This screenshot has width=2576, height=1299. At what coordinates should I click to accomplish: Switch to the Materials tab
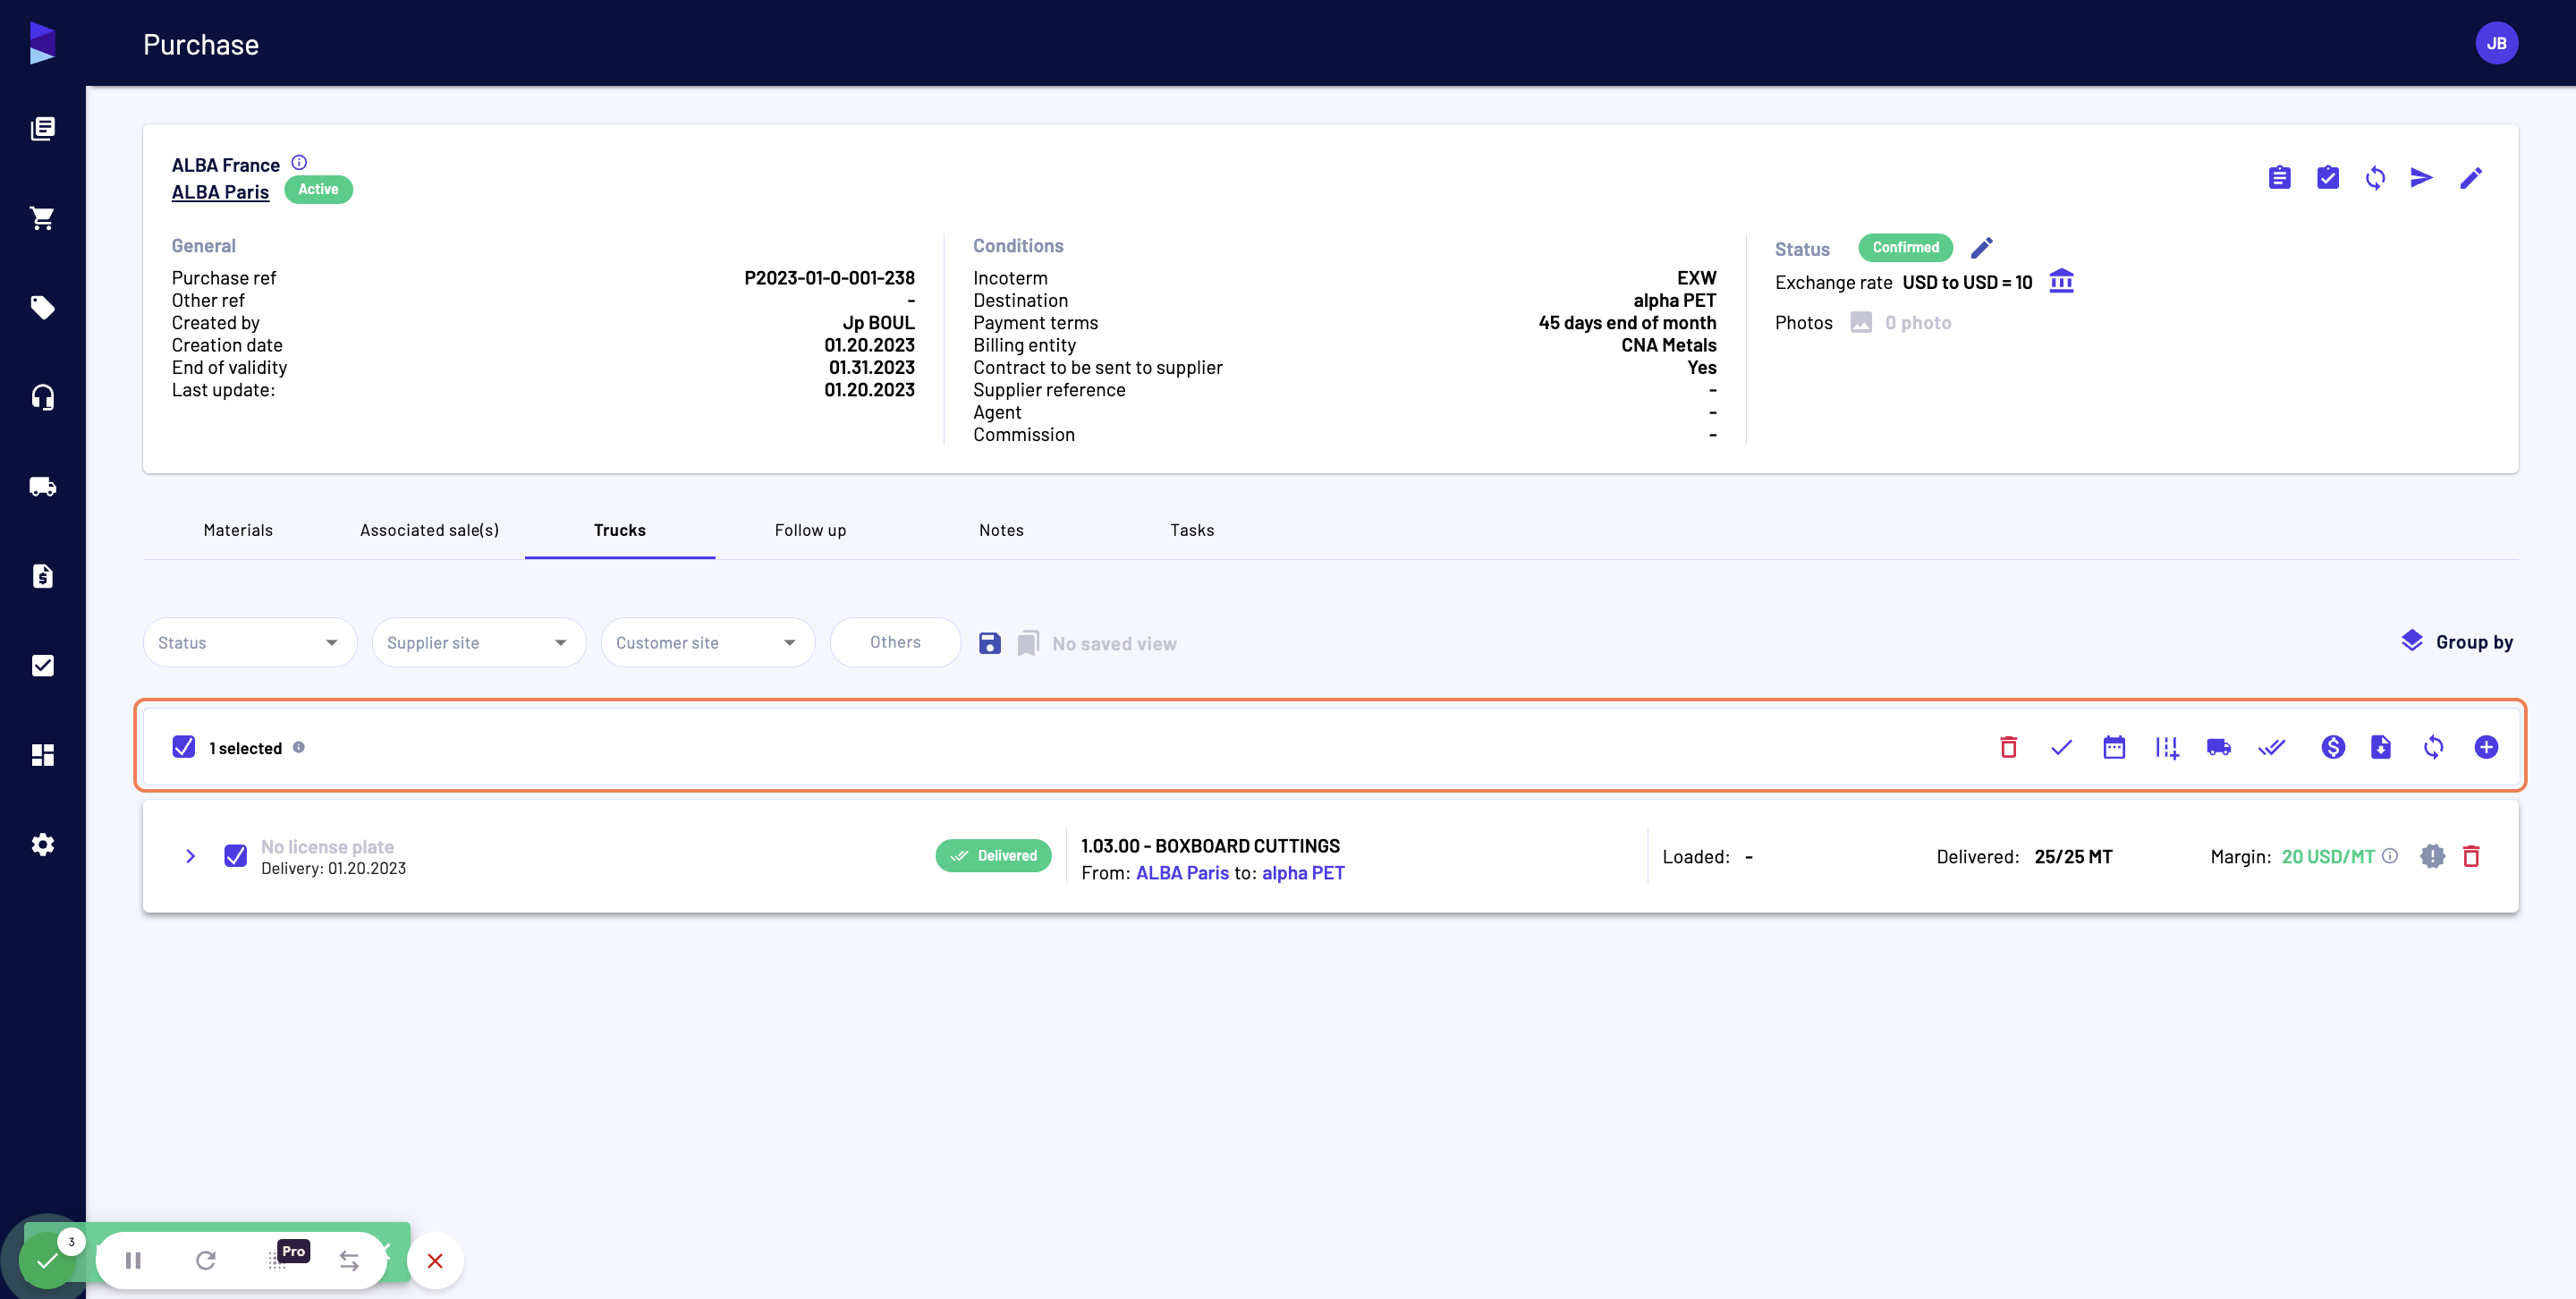[x=238, y=530]
